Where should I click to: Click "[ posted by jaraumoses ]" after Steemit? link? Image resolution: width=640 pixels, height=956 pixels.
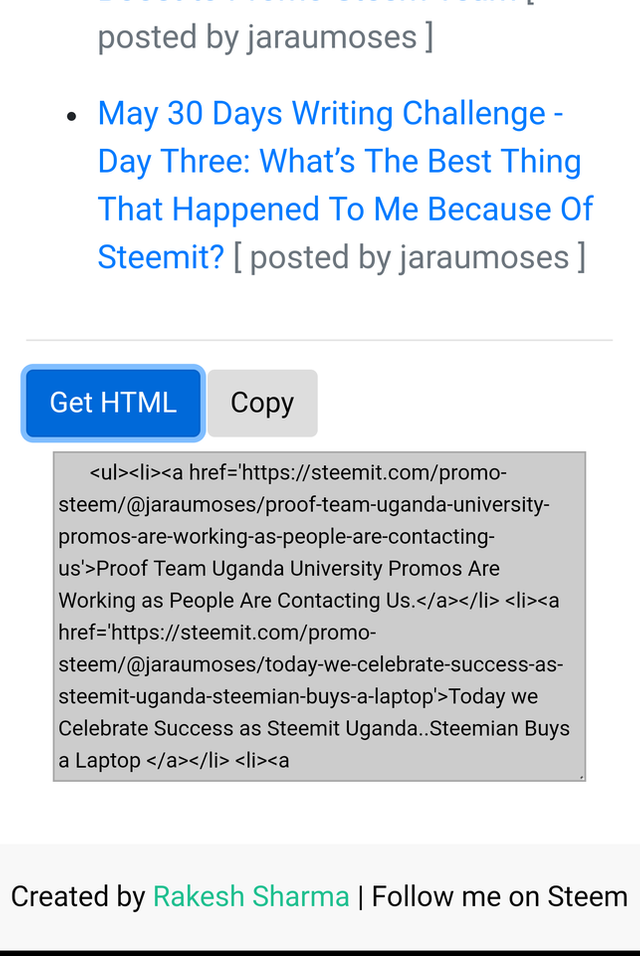tap(409, 258)
